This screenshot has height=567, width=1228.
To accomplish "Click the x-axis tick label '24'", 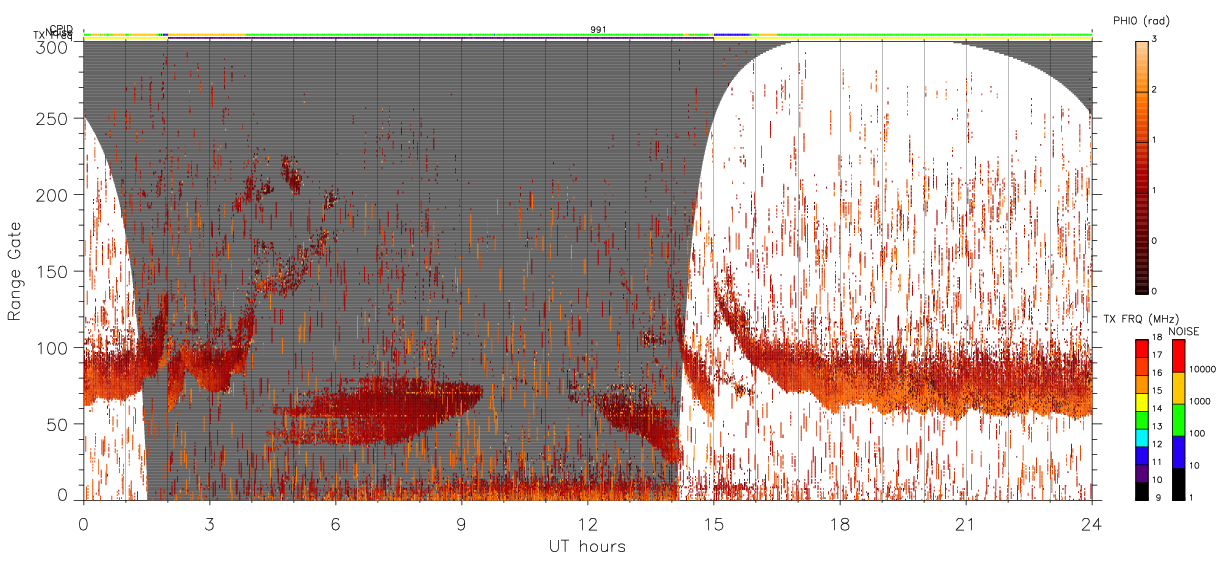I will tap(1091, 524).
